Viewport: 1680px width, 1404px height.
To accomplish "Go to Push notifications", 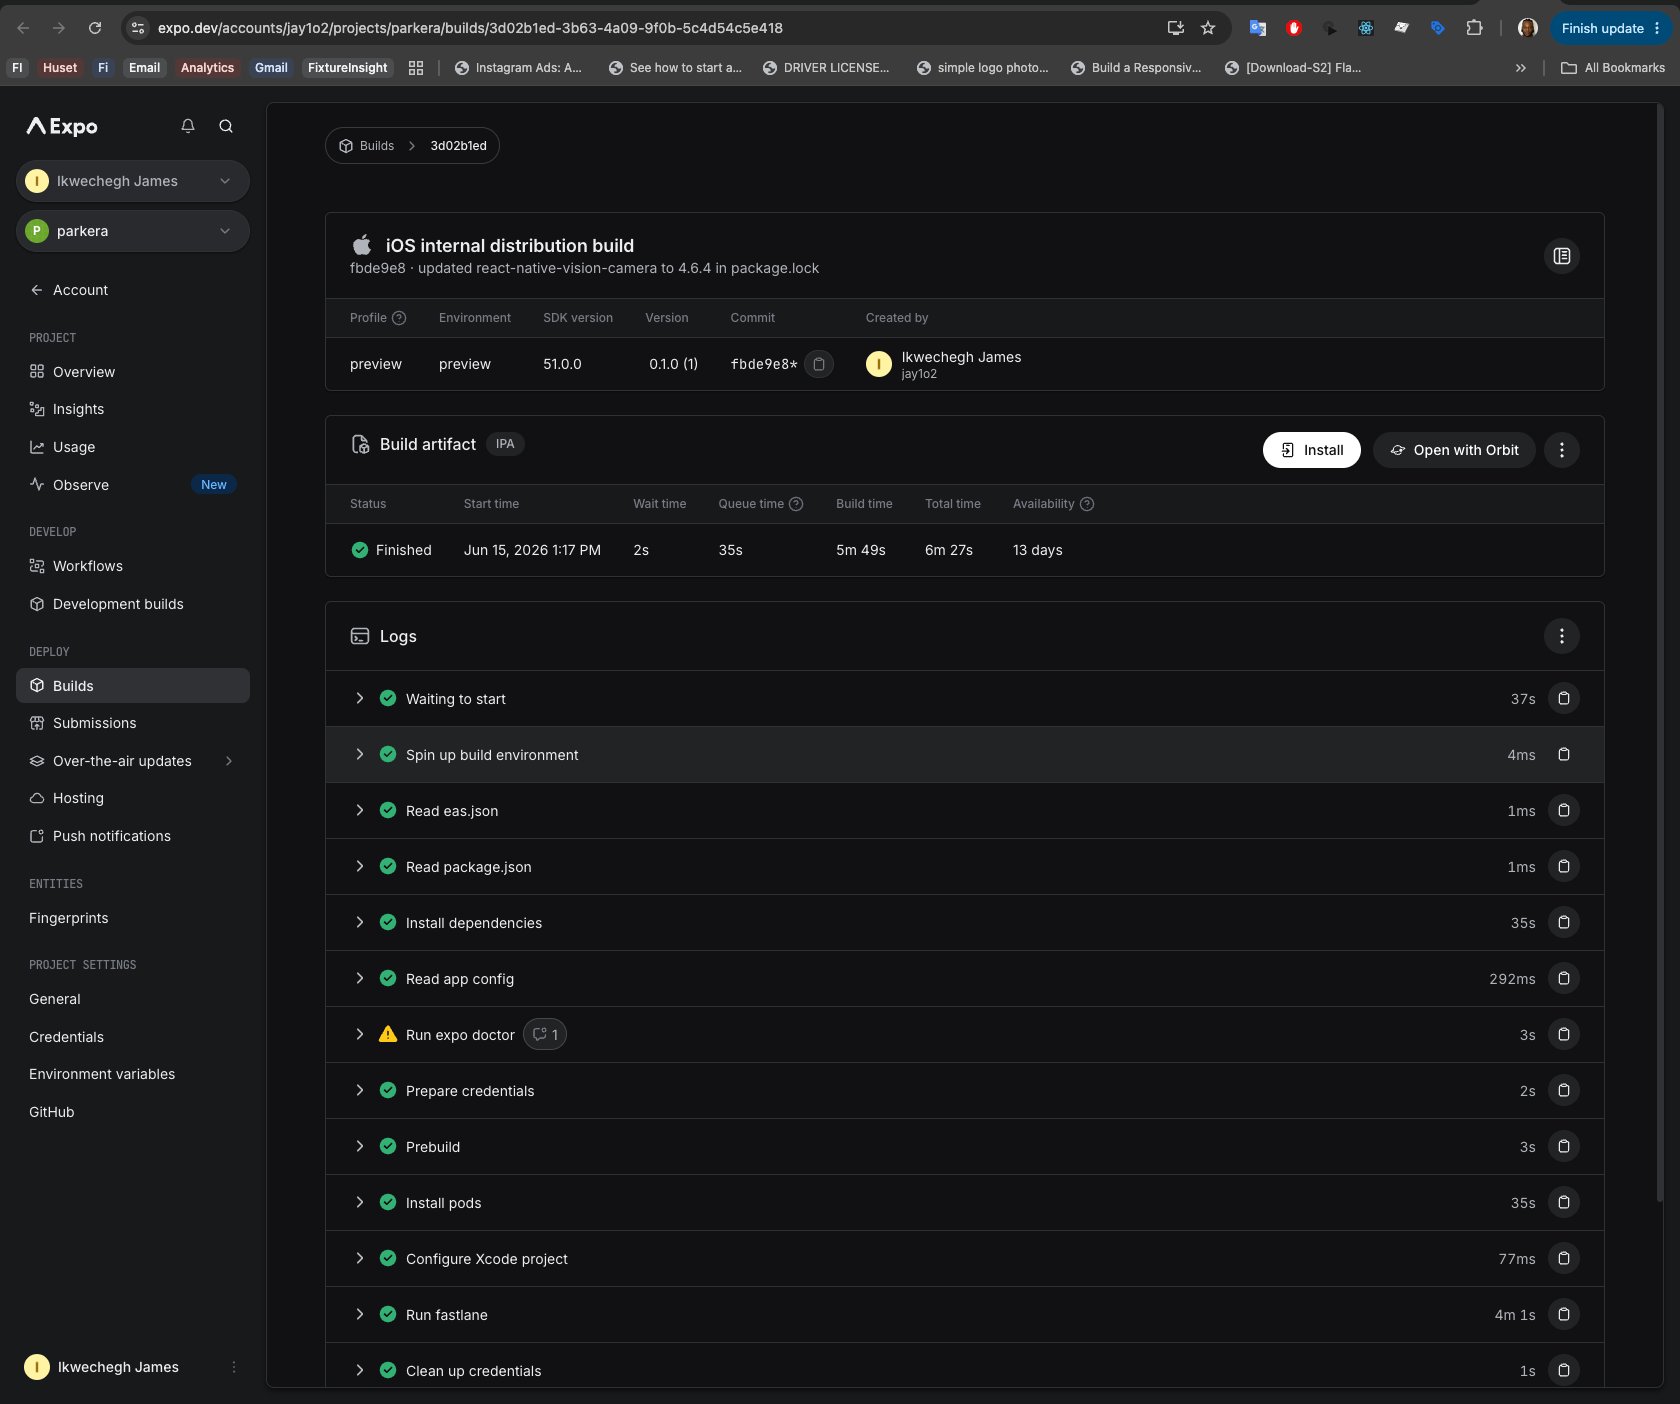I will (133, 836).
